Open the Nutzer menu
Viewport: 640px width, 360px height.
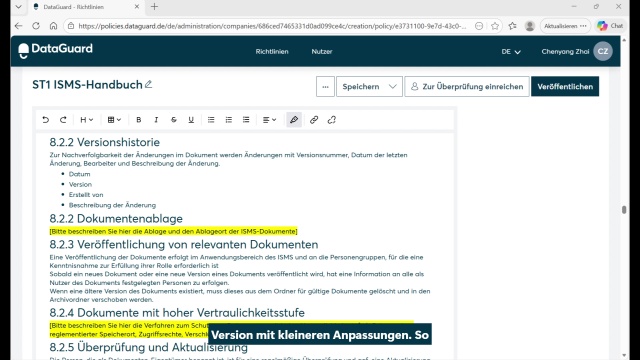(x=322, y=51)
